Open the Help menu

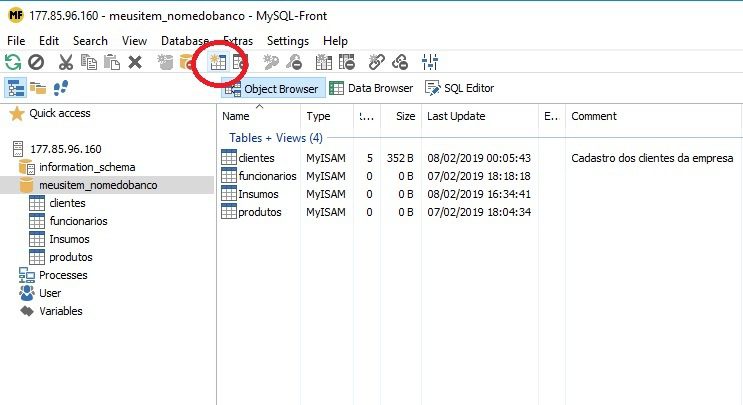point(335,41)
